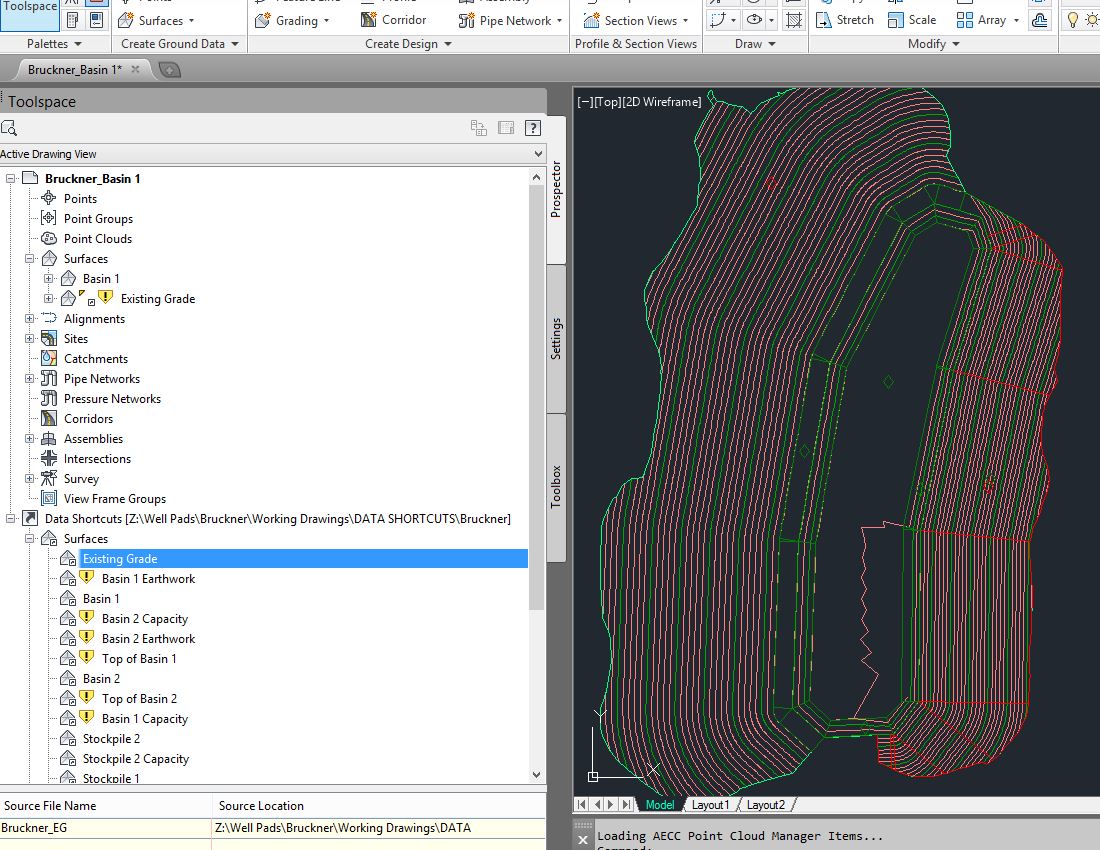Image resolution: width=1100 pixels, height=850 pixels.
Task: Click the Bruckner_EG source file cell
Action: coord(105,828)
